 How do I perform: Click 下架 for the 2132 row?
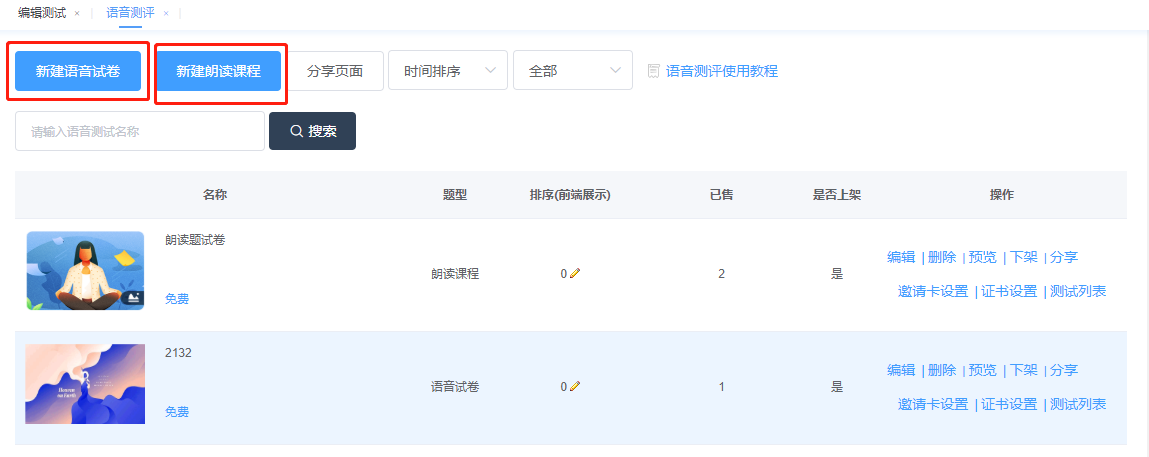[1023, 370]
